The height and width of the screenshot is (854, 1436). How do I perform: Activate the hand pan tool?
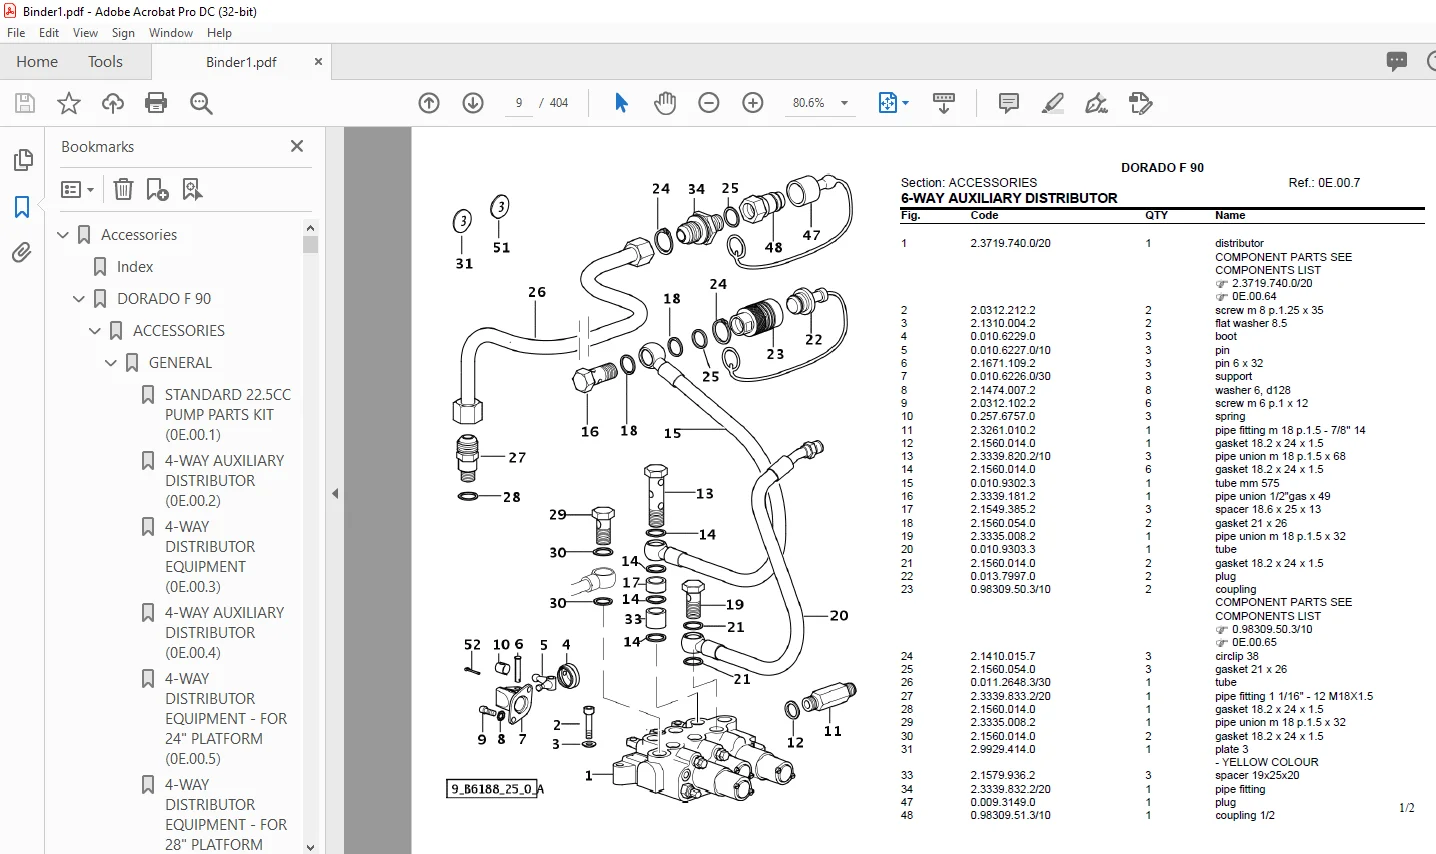(x=665, y=103)
